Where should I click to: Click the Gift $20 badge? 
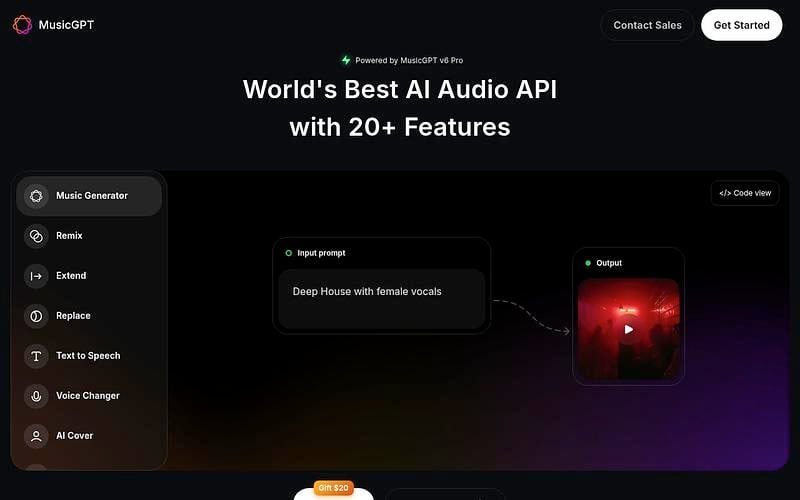pyautogui.click(x=333, y=488)
